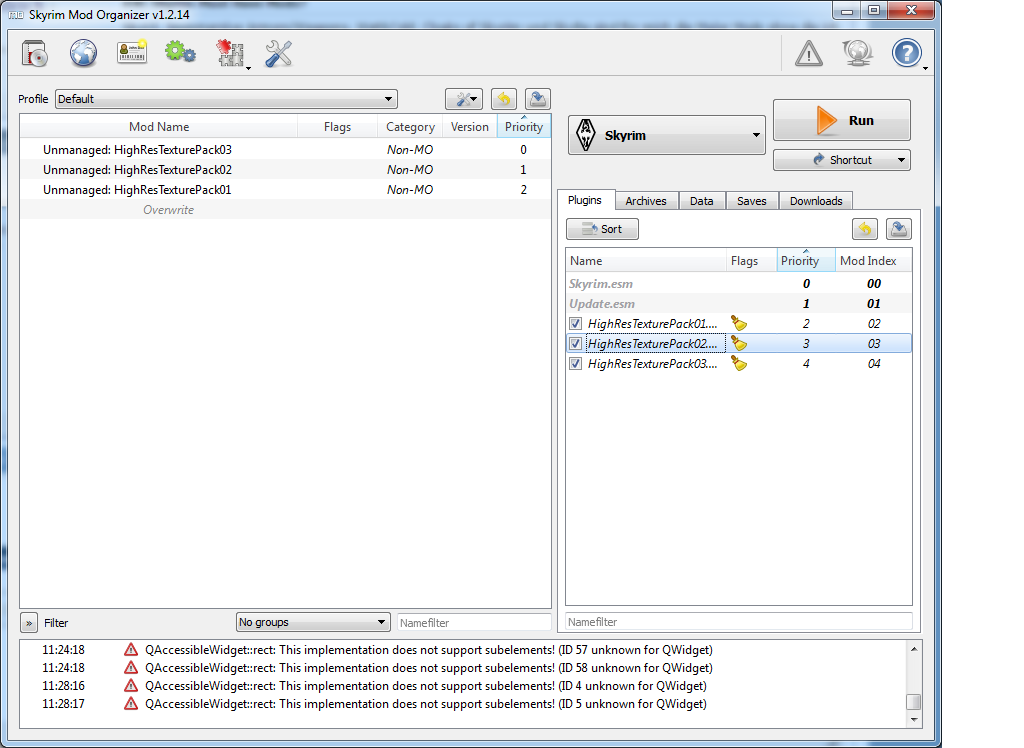Click the restore plugin list backup icon
Screen dimensions: 1024x748
(x=865, y=229)
